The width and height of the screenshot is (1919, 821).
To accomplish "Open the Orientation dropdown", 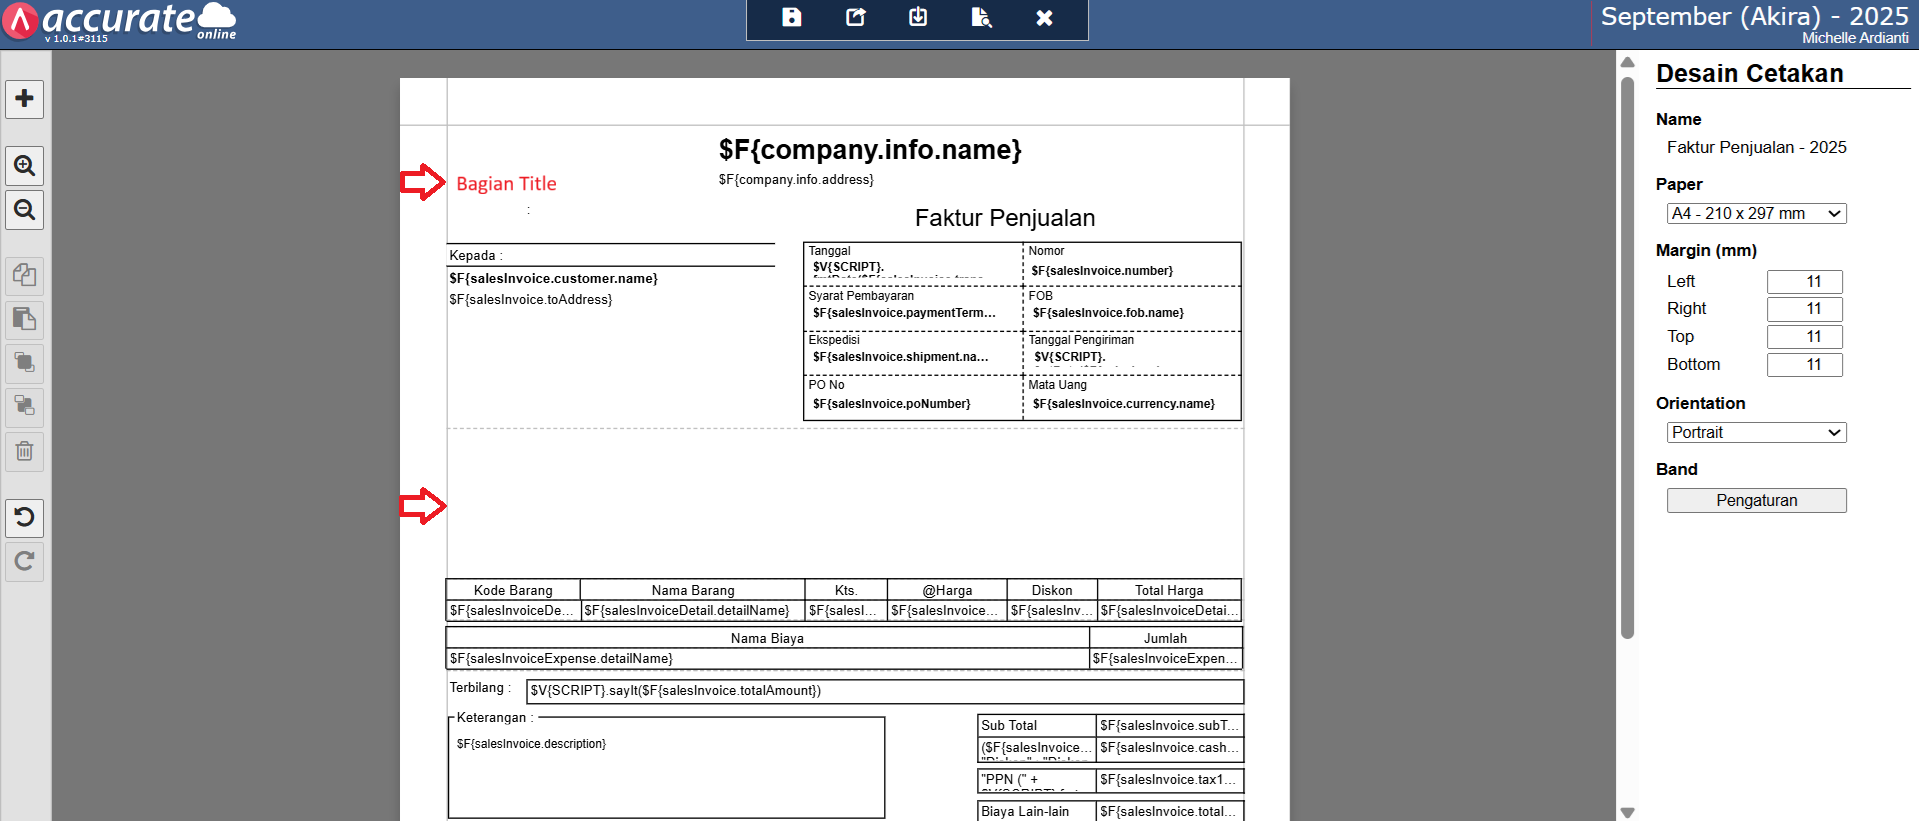I will pyautogui.click(x=1755, y=433).
